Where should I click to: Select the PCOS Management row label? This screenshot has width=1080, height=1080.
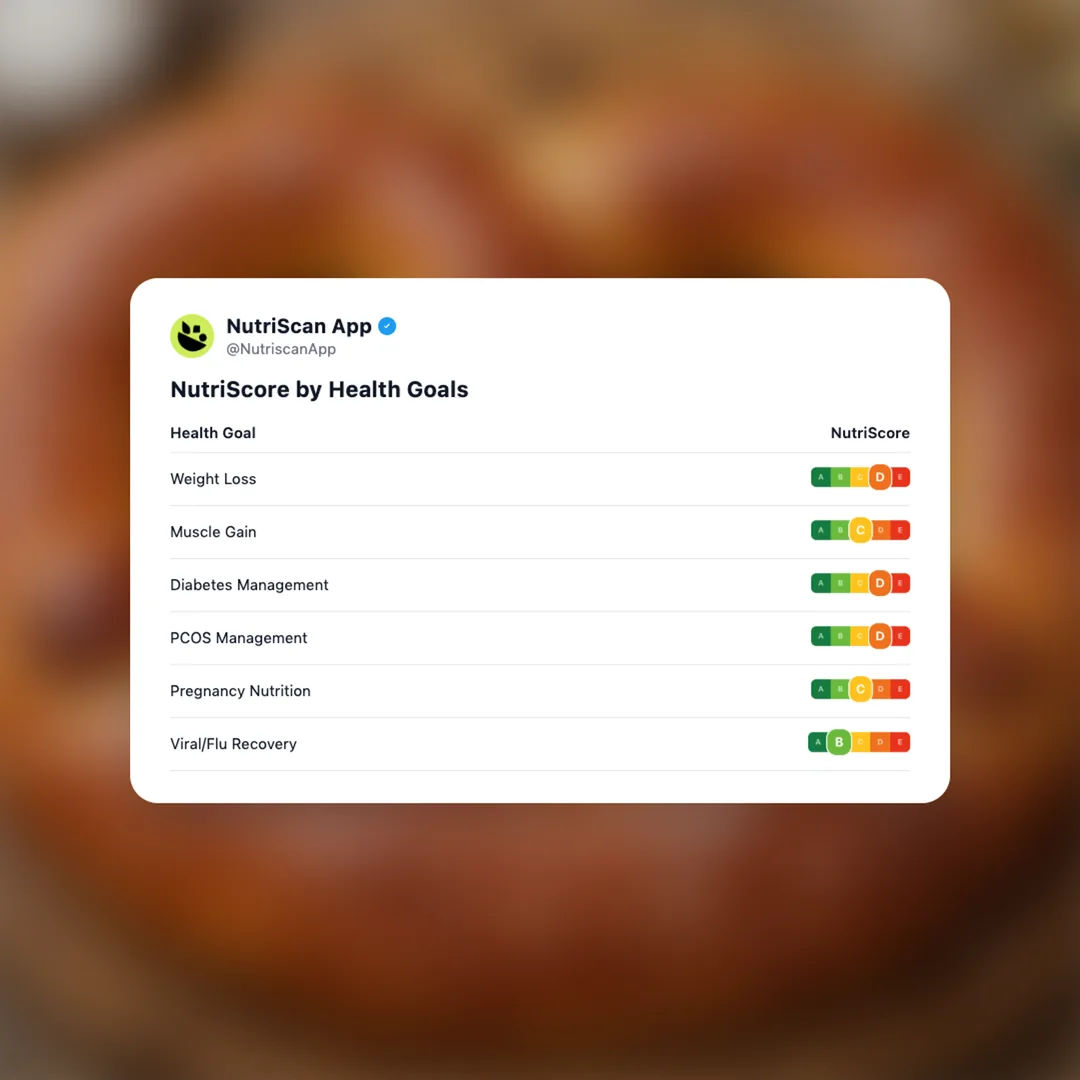tap(239, 638)
